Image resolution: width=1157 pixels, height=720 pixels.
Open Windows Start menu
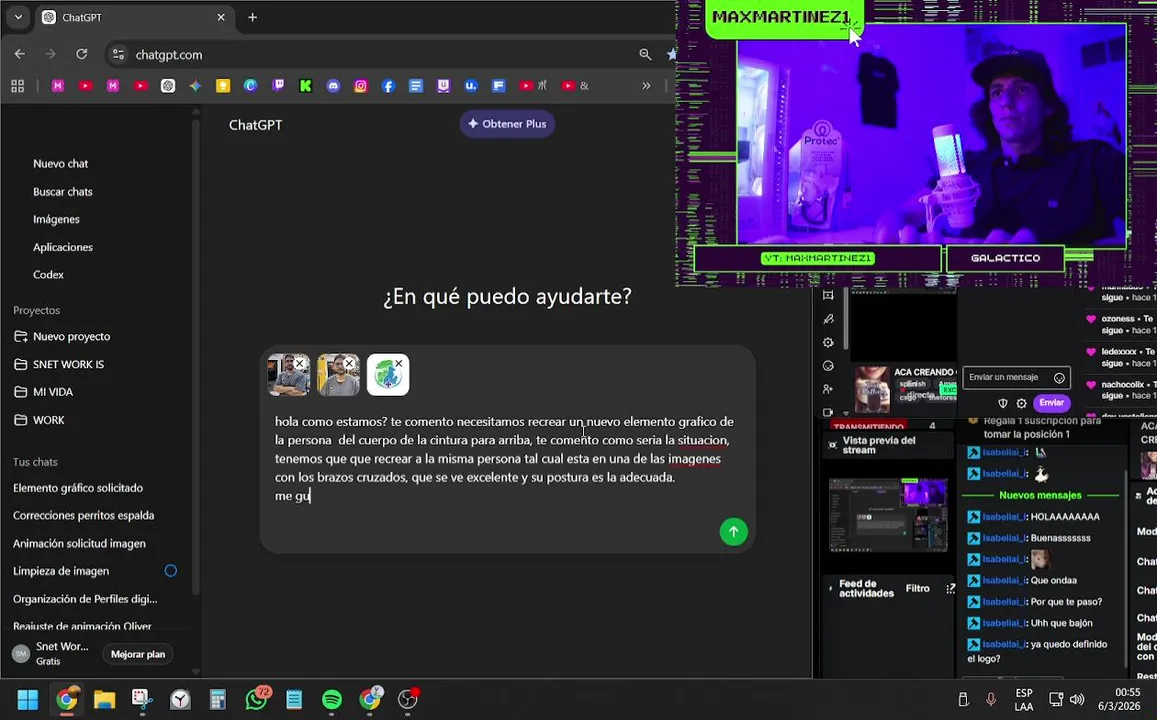point(27,699)
